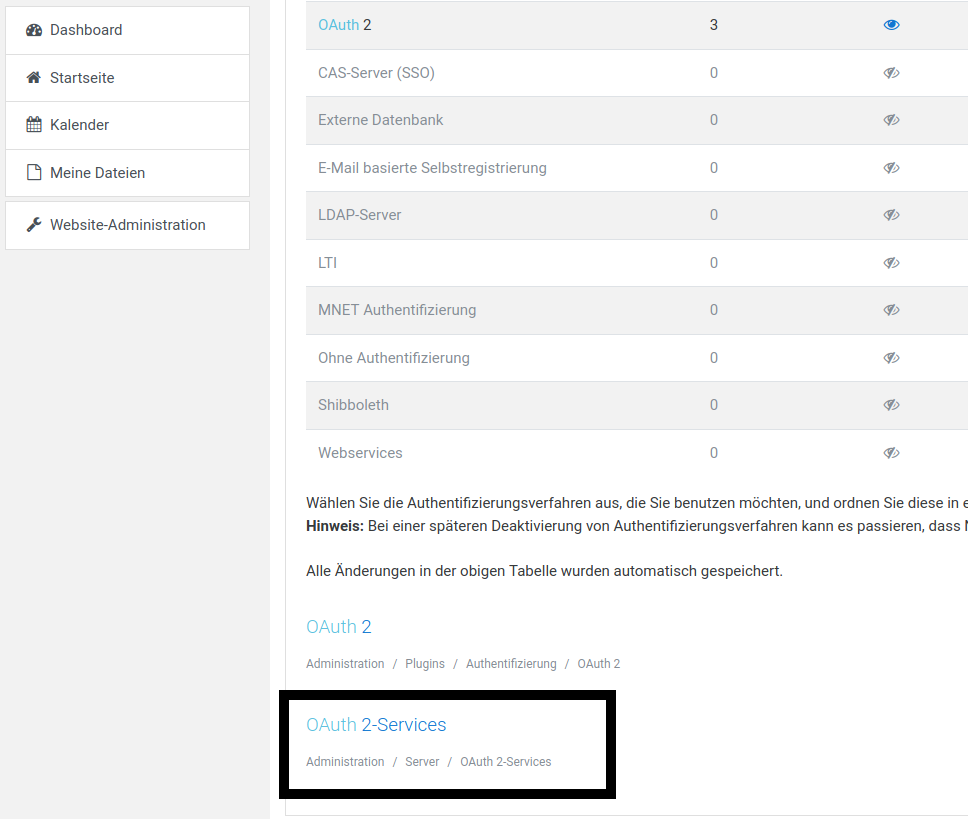Click the Dashboard gauge icon
This screenshot has width=968, height=819.
[34, 30]
